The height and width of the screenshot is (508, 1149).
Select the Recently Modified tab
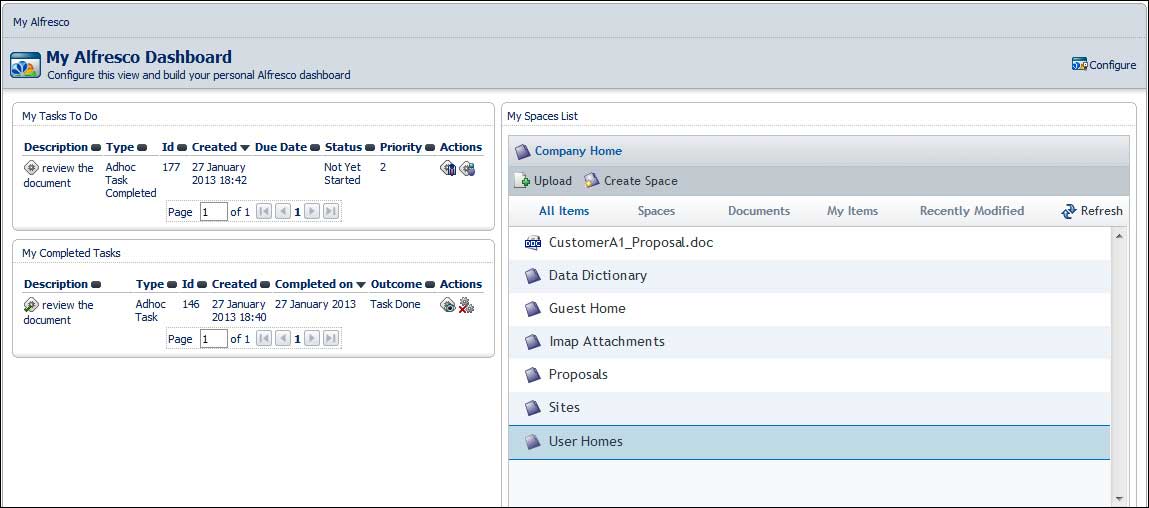coord(971,211)
